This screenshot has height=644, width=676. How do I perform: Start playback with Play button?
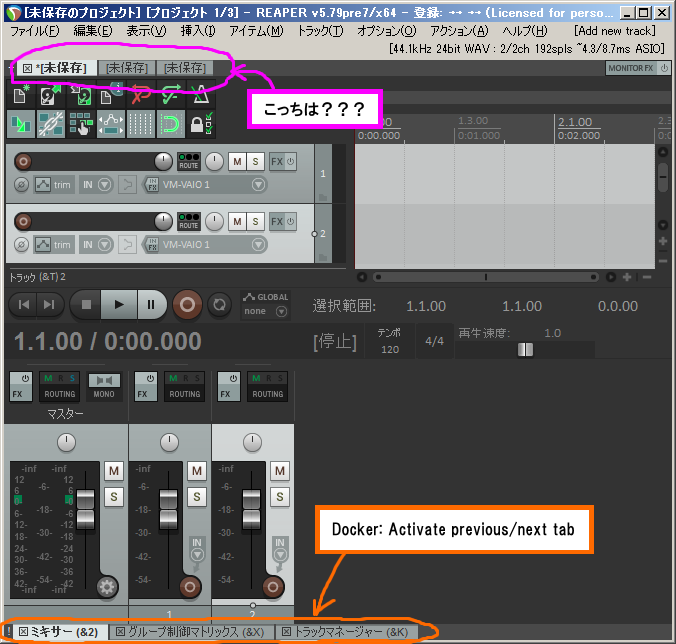coord(119,305)
